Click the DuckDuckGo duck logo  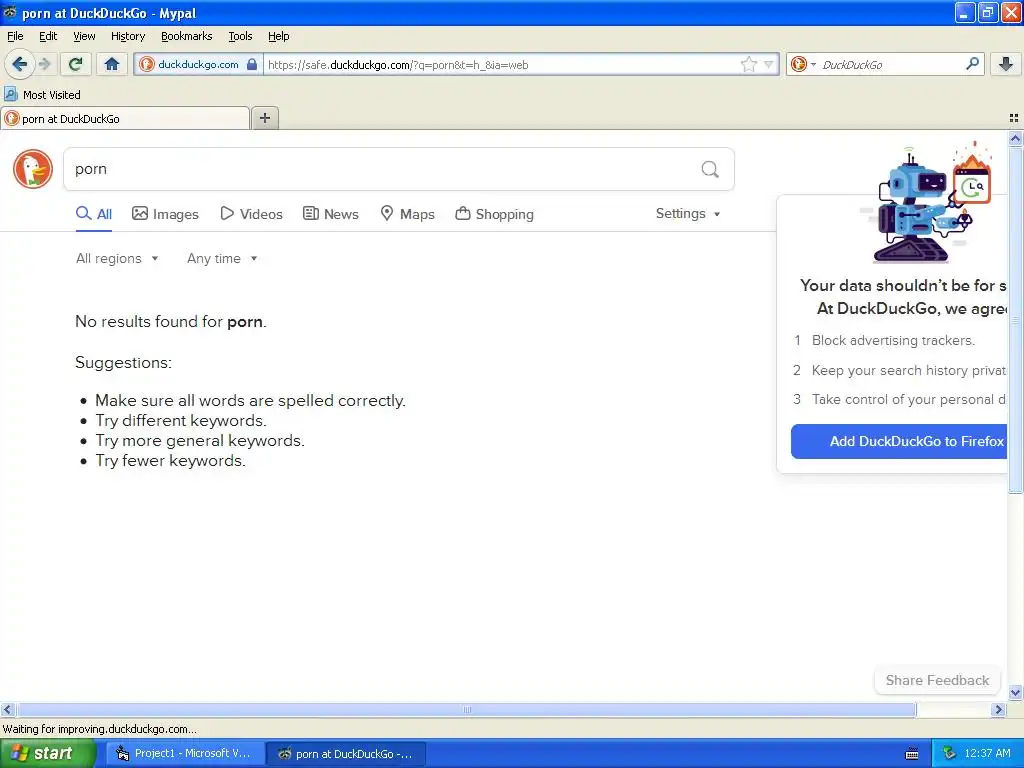[33, 168]
